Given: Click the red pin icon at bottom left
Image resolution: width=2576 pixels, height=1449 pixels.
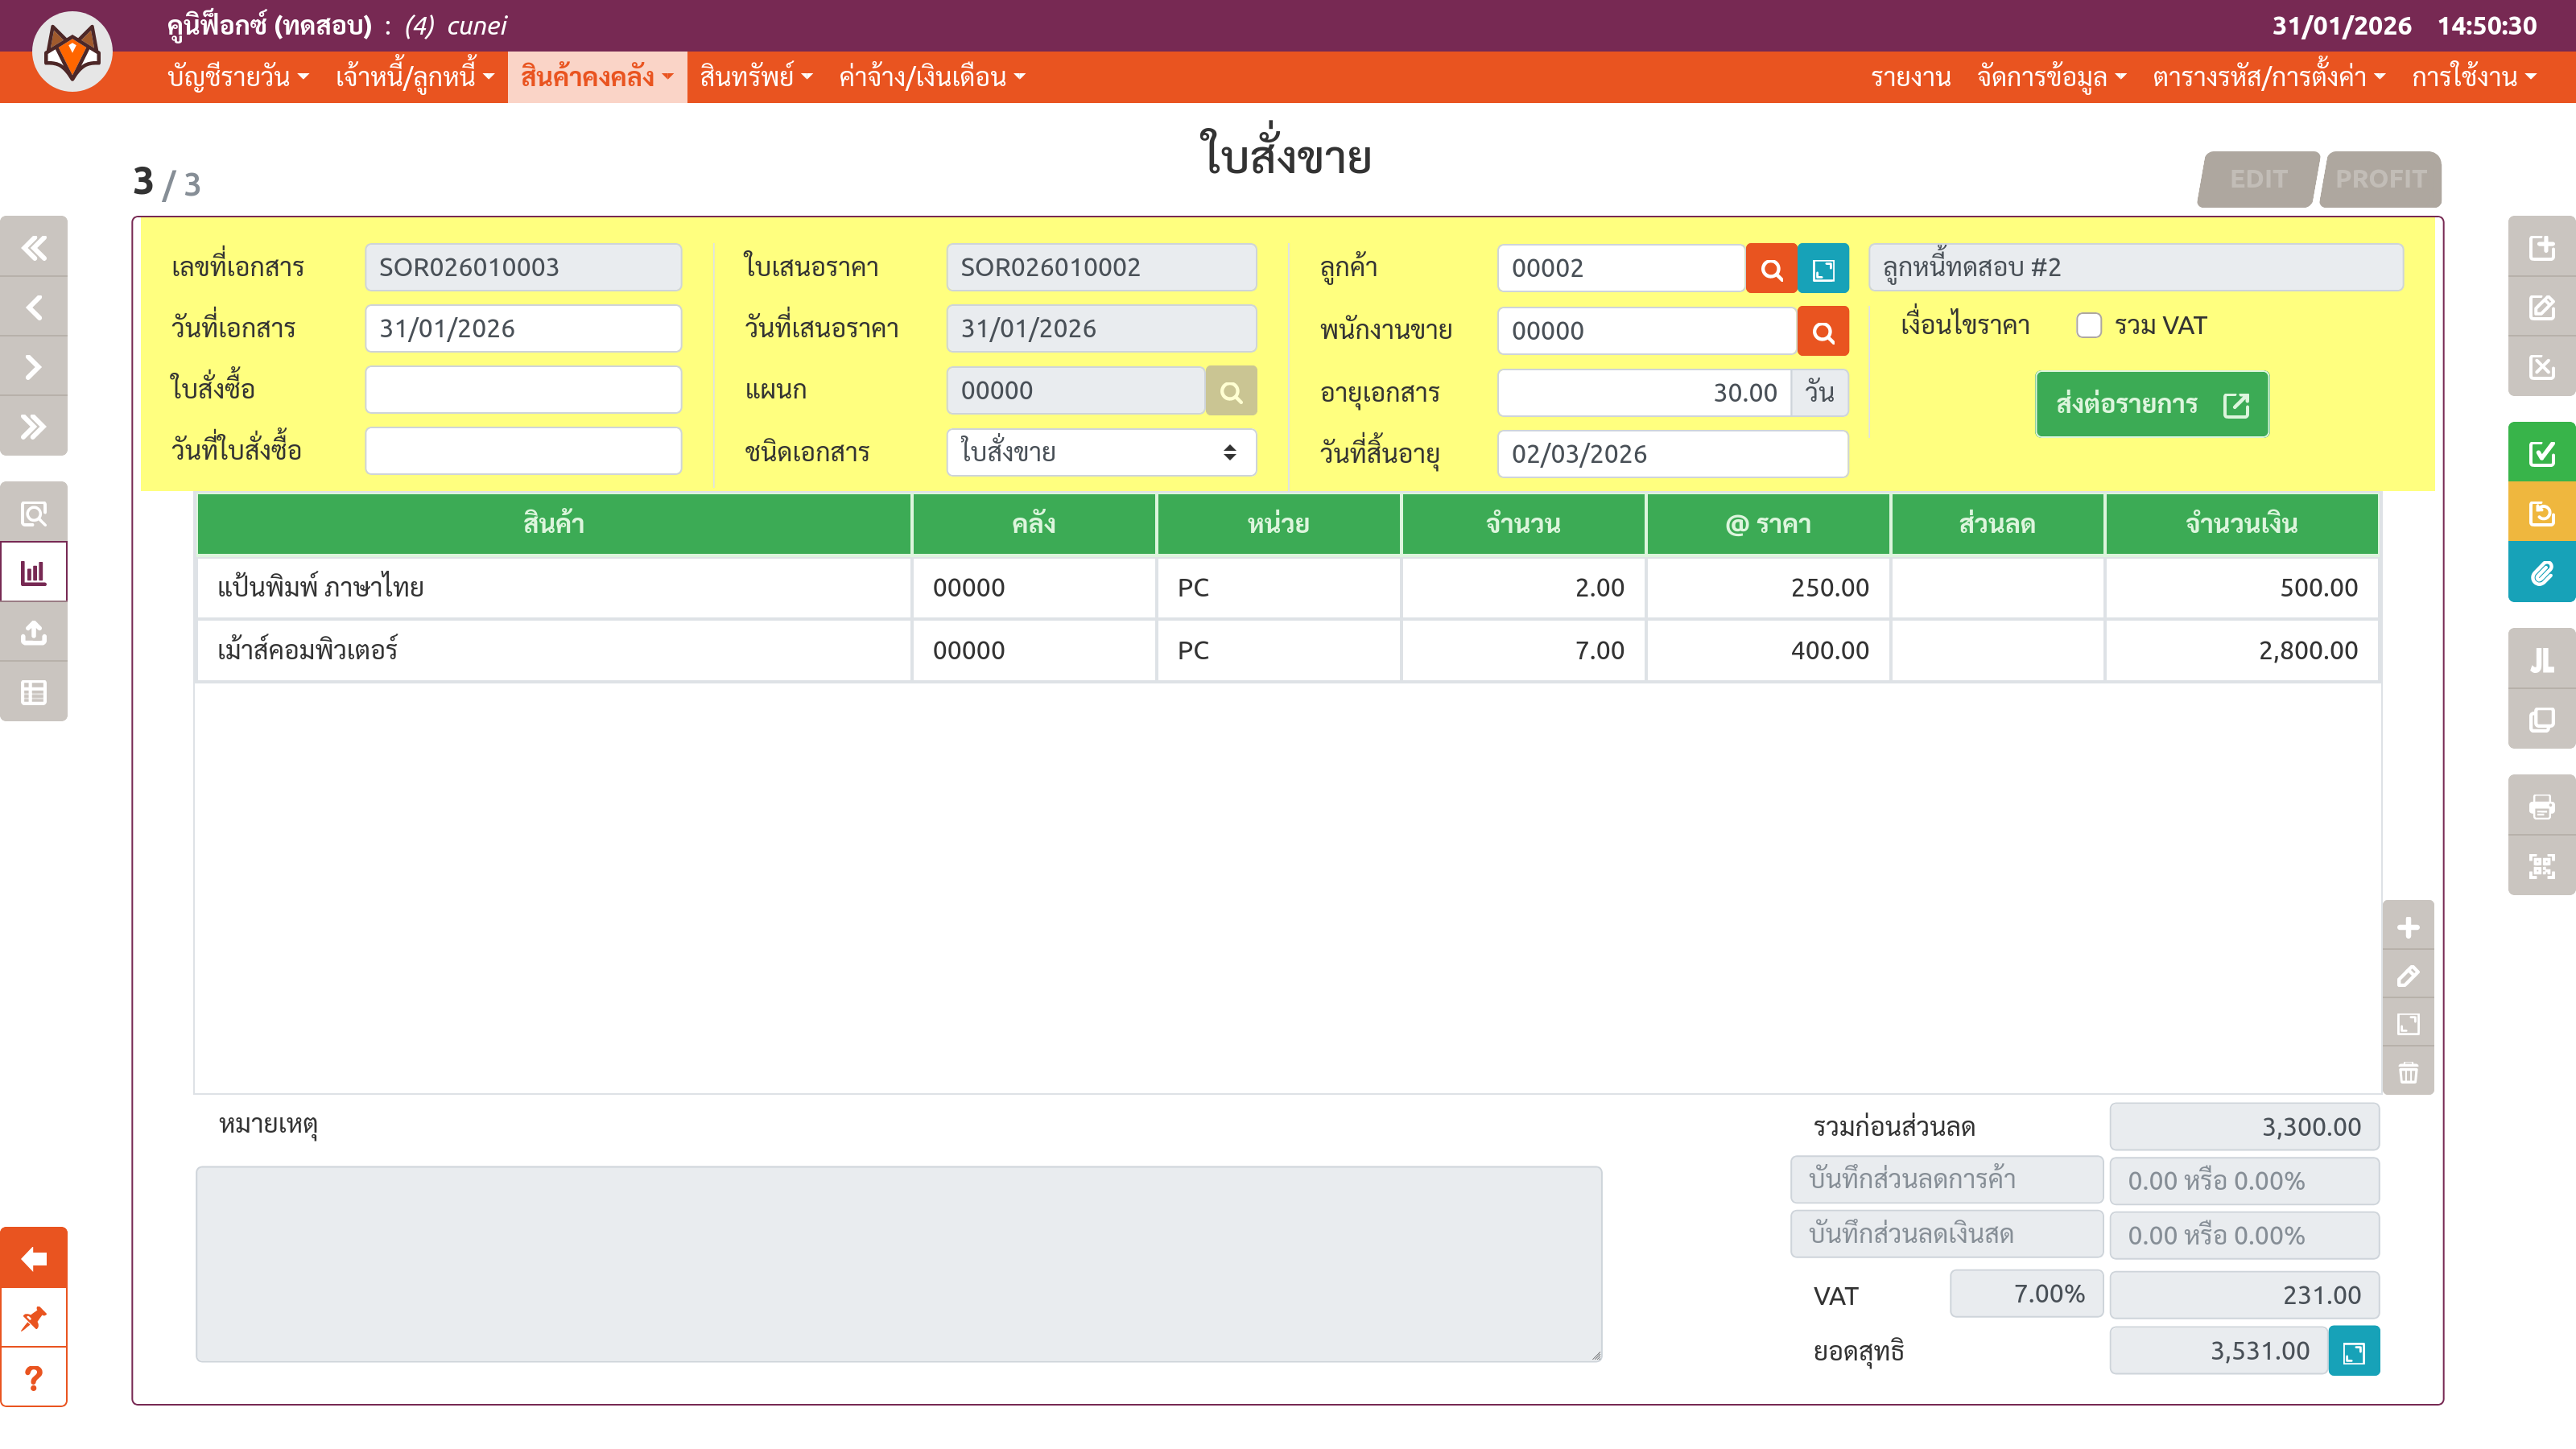Looking at the screenshot, I should 34,1318.
